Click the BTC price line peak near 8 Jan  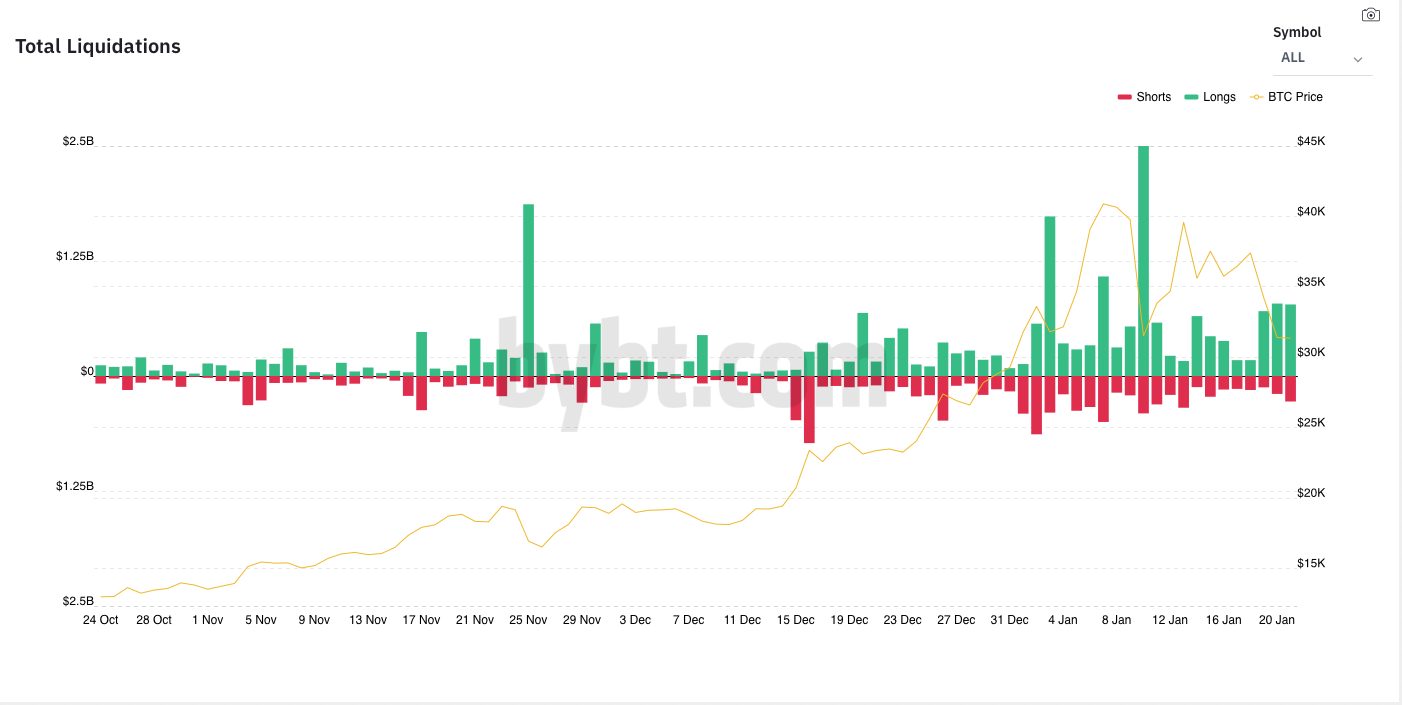(1103, 204)
